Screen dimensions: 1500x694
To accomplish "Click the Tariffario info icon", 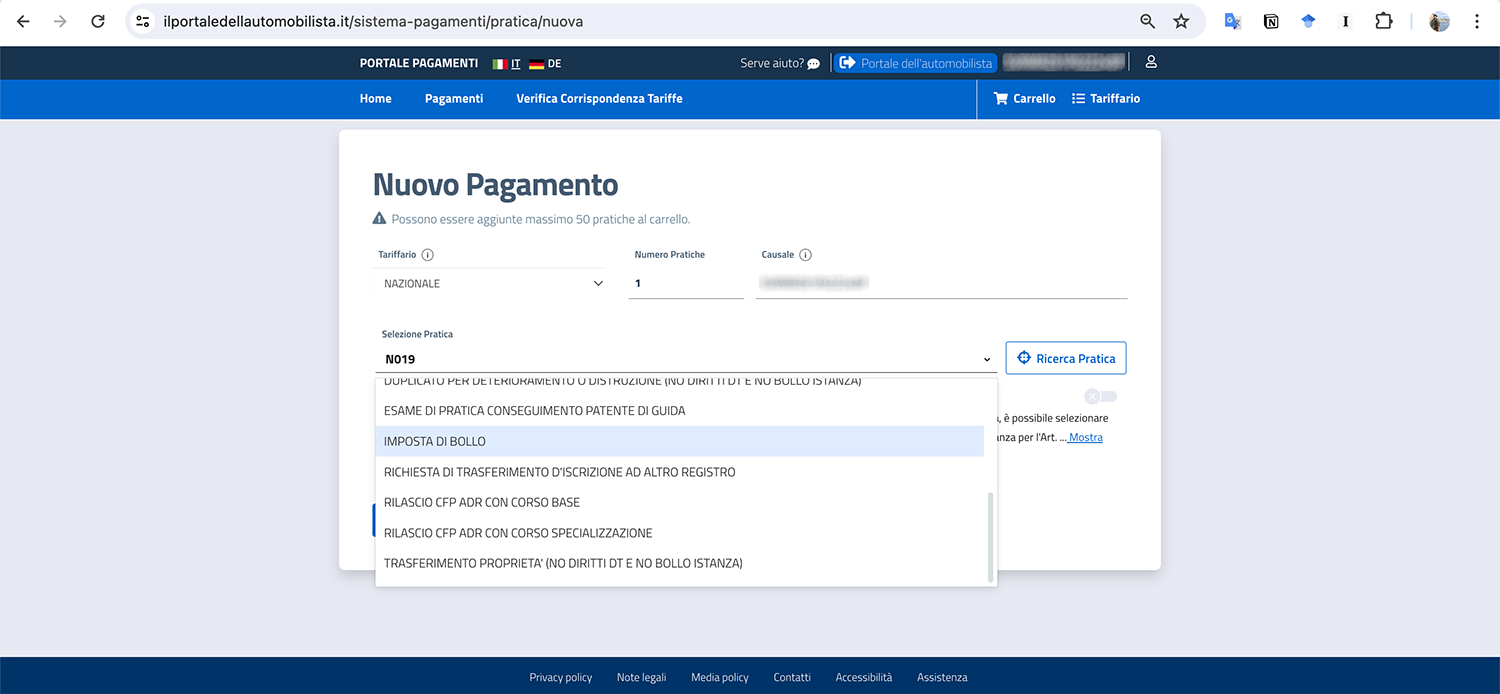I will 427,255.
